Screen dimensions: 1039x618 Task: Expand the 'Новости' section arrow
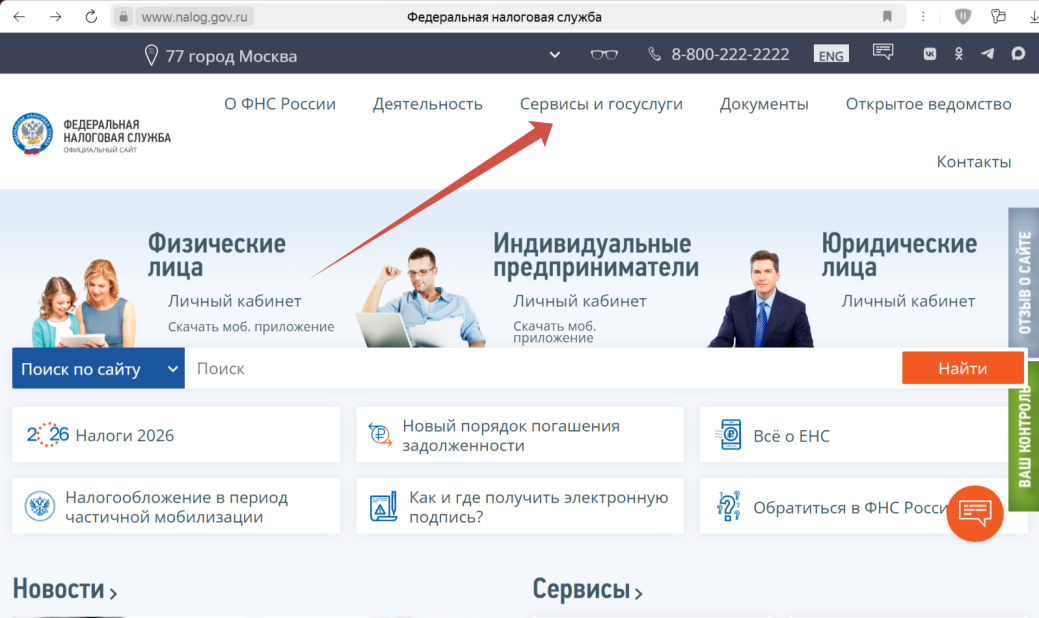[x=113, y=593]
